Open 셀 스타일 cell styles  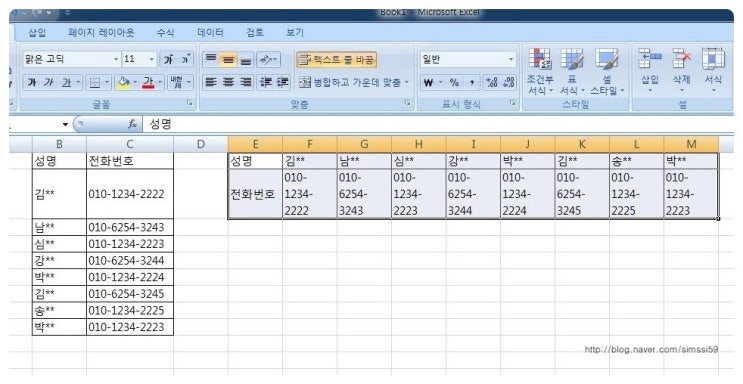point(607,71)
